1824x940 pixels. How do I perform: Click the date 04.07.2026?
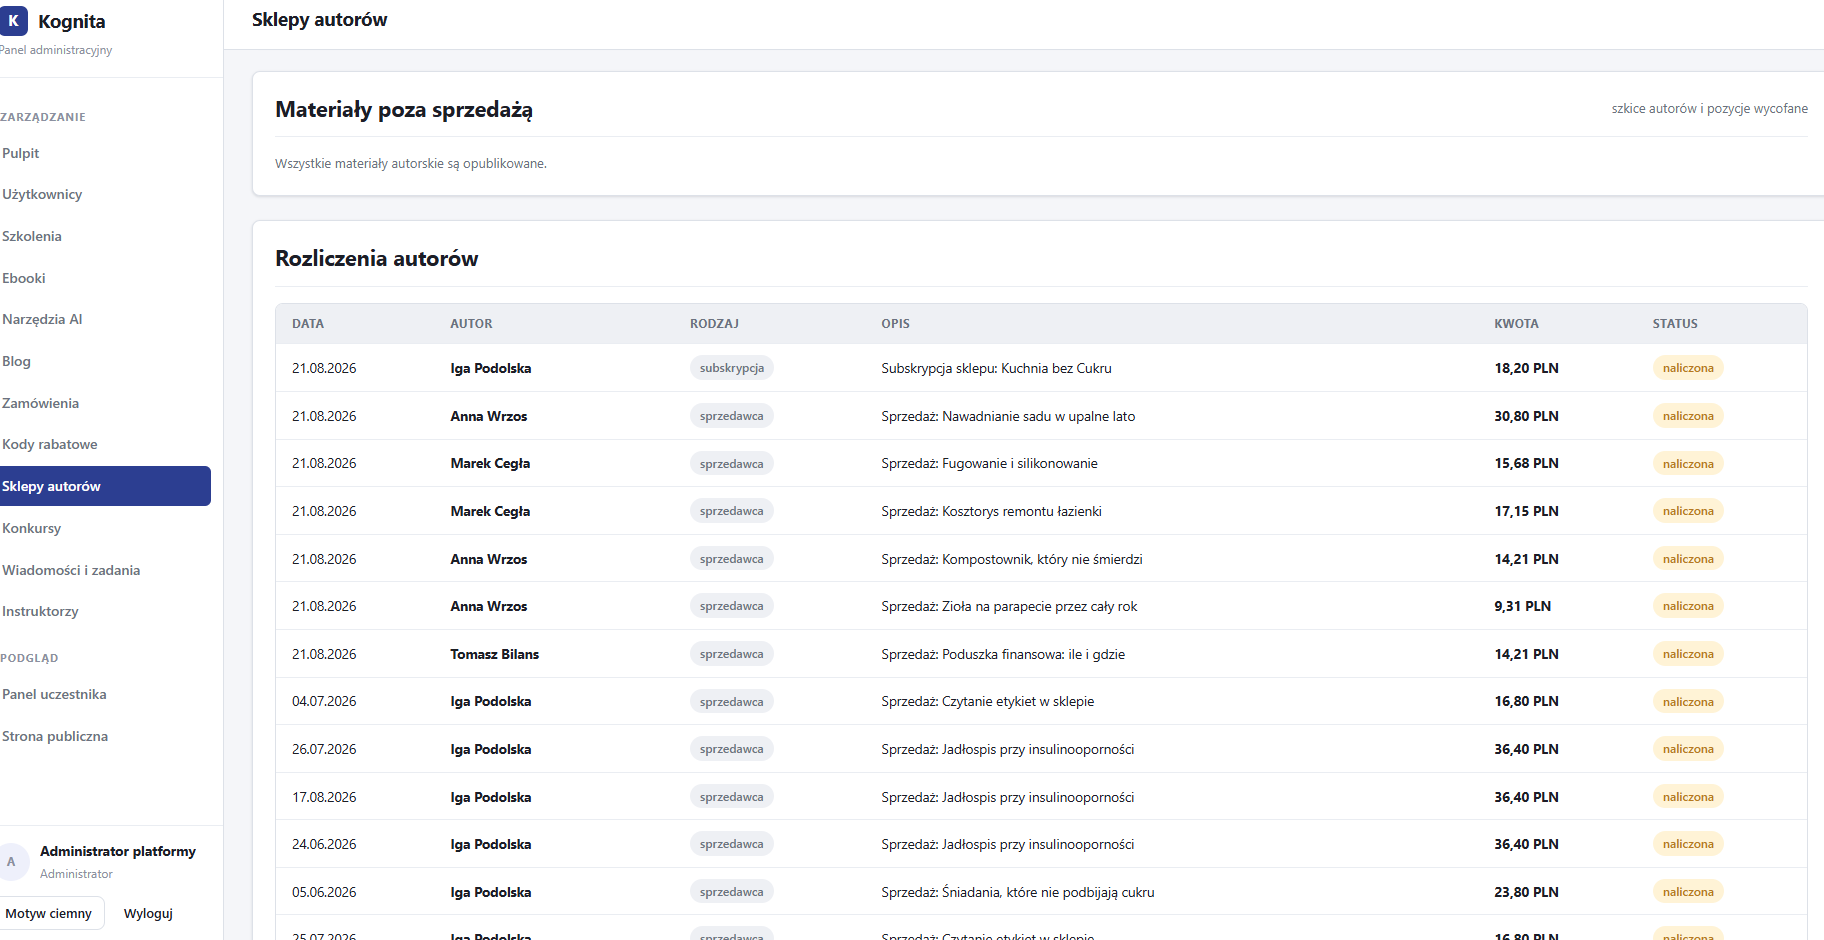324,701
